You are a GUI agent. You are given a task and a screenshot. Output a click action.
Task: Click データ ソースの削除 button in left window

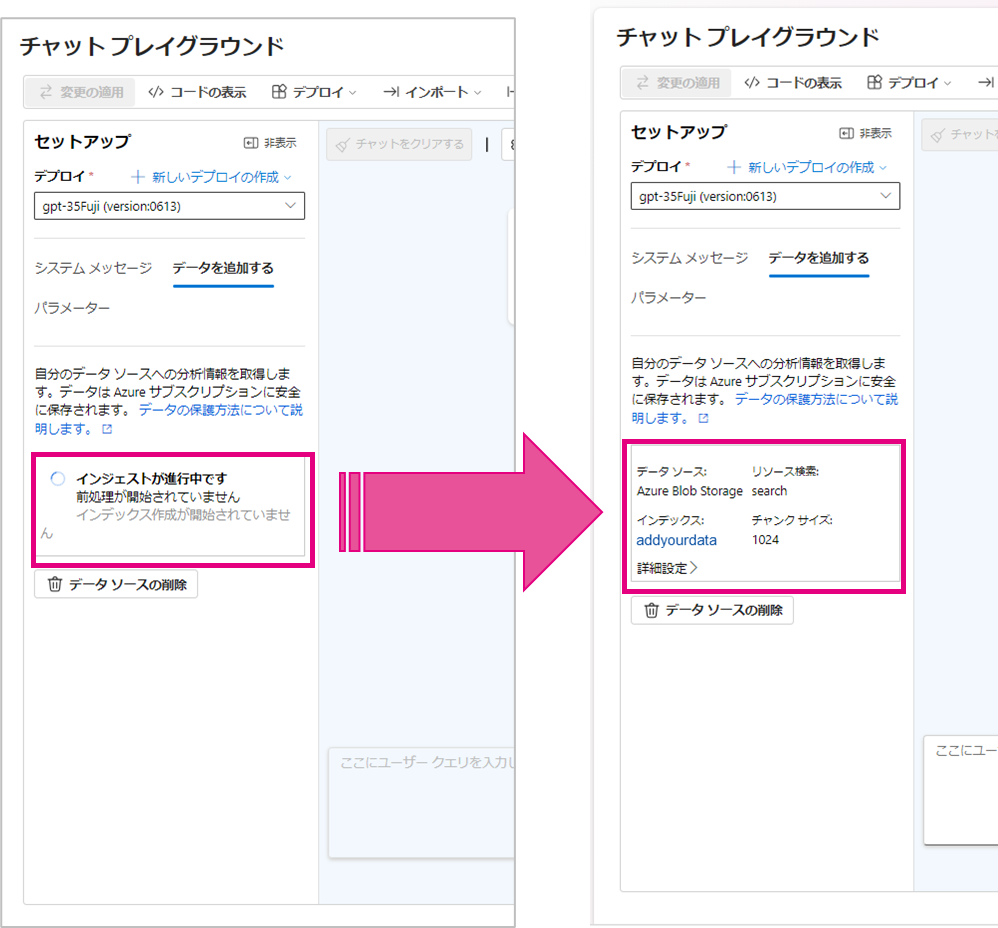tap(116, 584)
